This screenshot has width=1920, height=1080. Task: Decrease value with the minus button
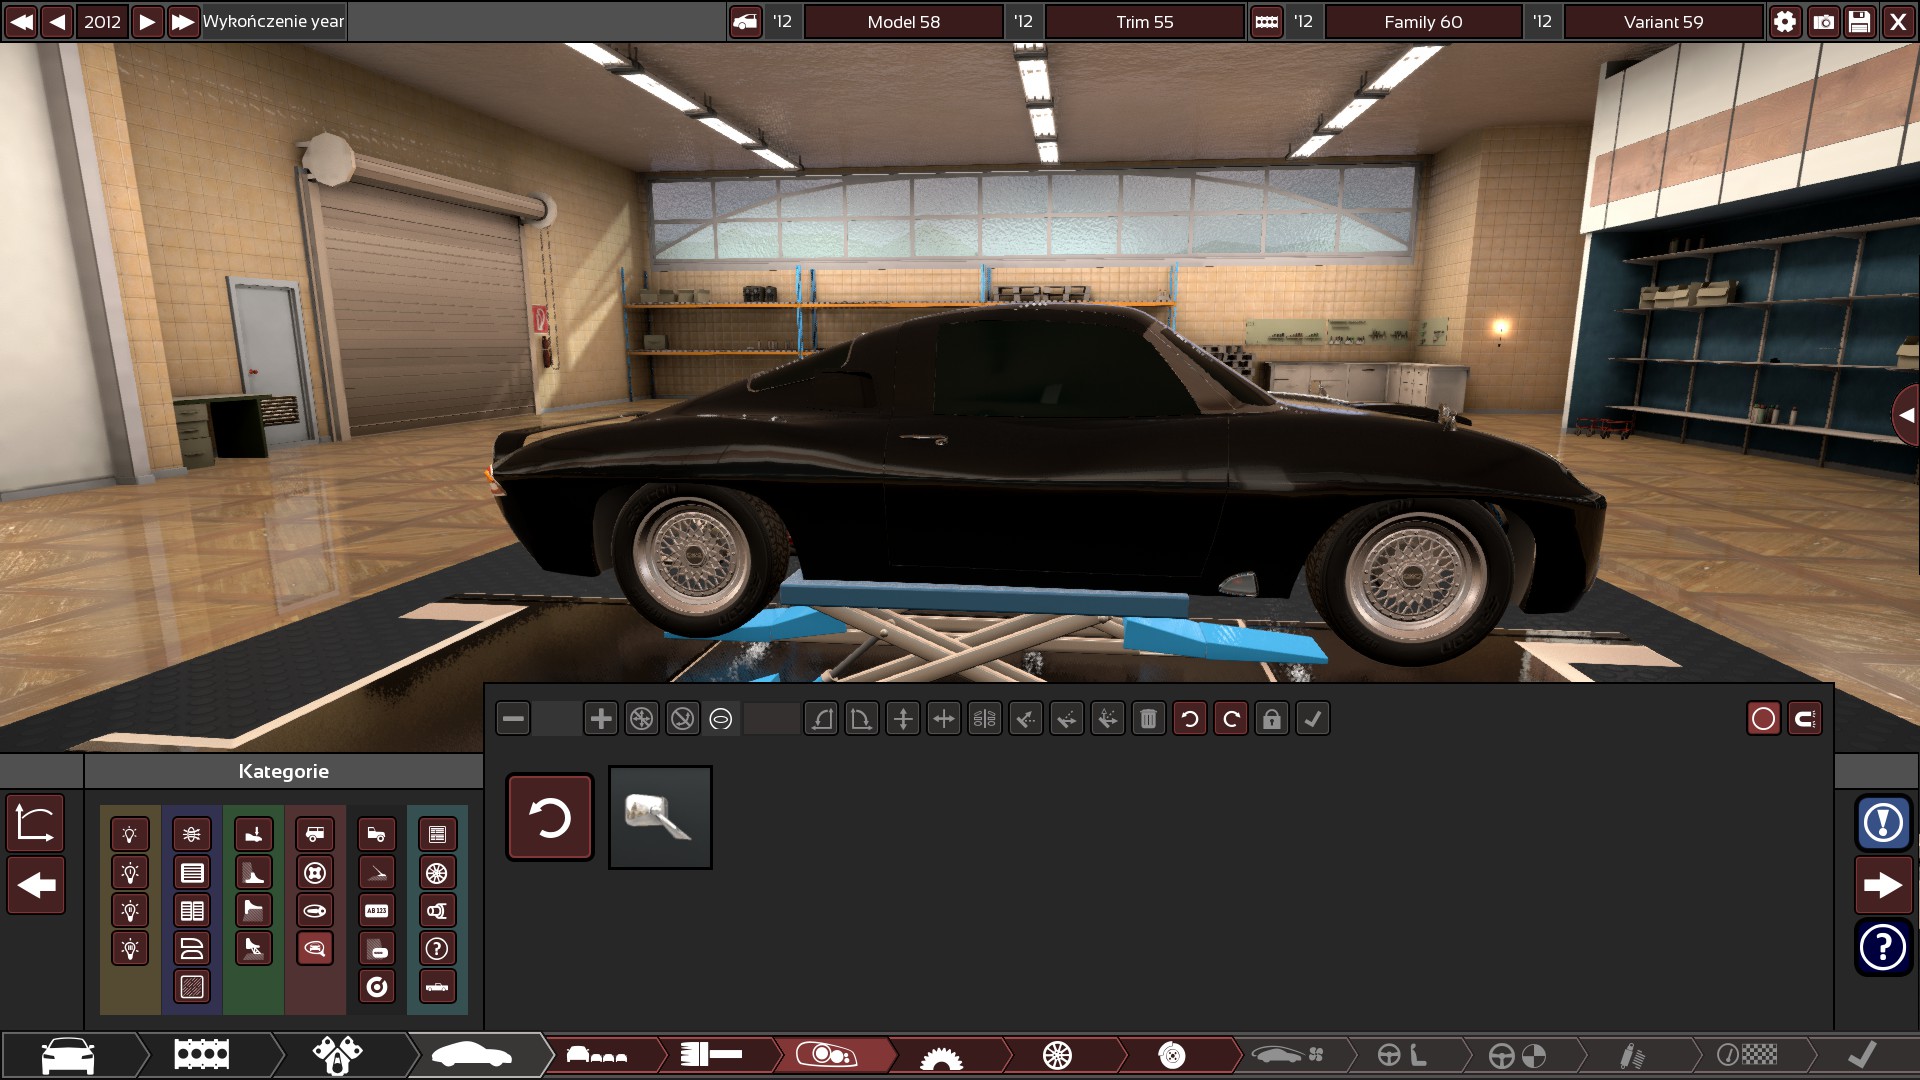tap(513, 718)
